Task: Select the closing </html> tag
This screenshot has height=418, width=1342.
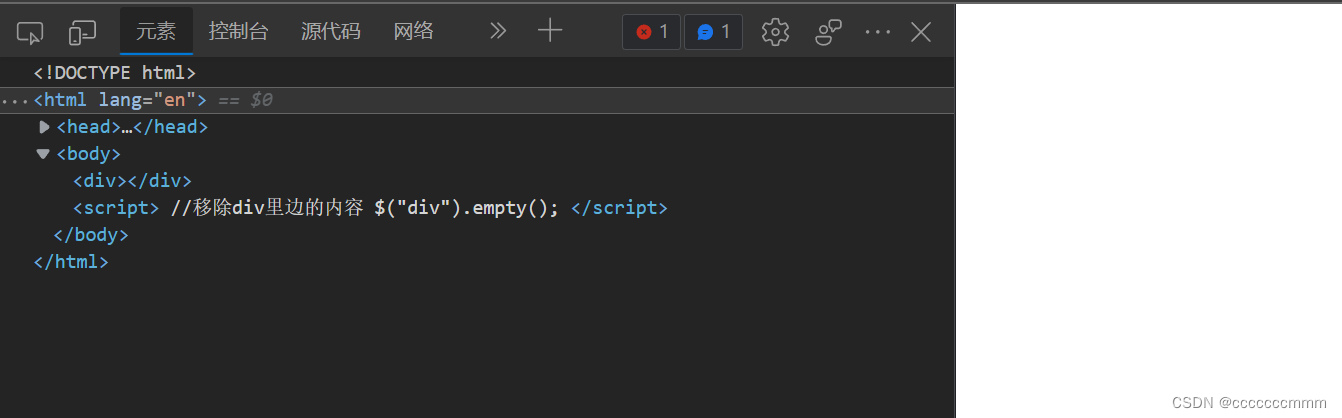Action: coord(70,262)
